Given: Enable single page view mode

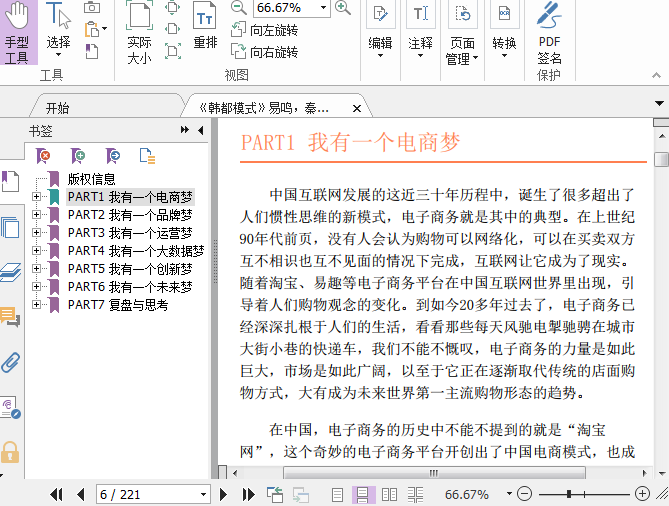Looking at the screenshot, I should point(337,494).
